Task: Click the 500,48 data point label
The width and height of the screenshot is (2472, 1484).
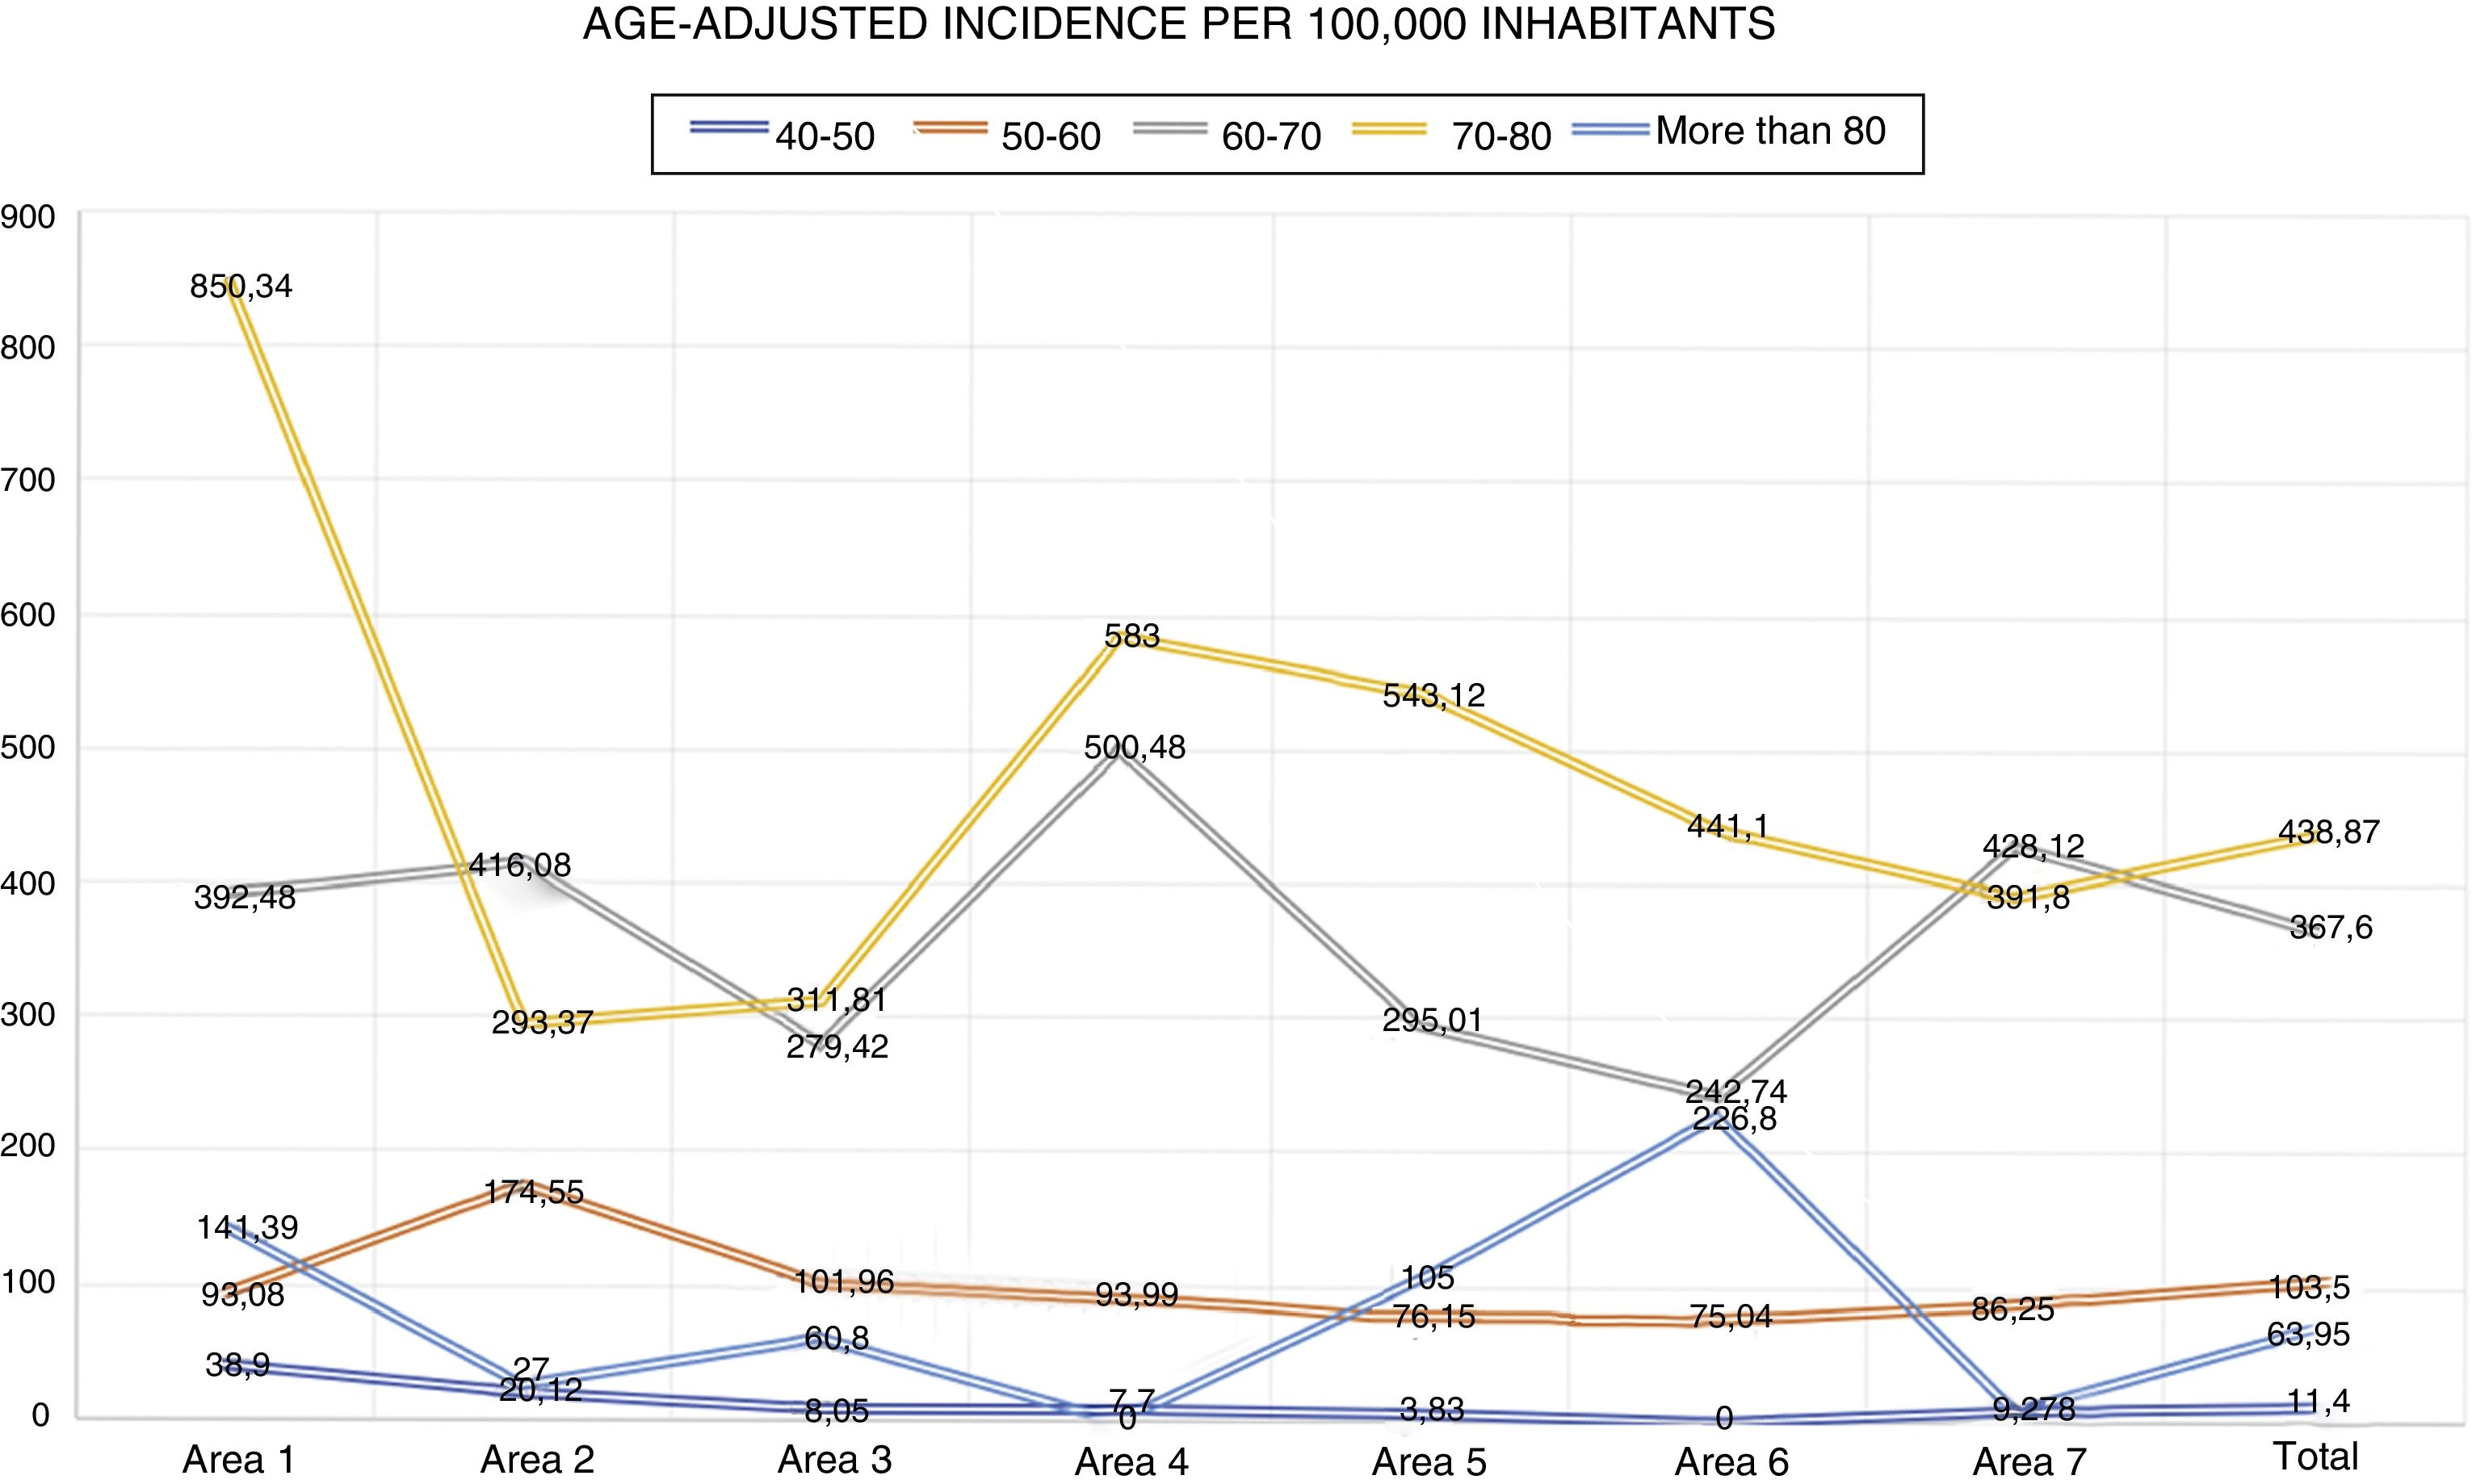Action: click(x=1134, y=747)
